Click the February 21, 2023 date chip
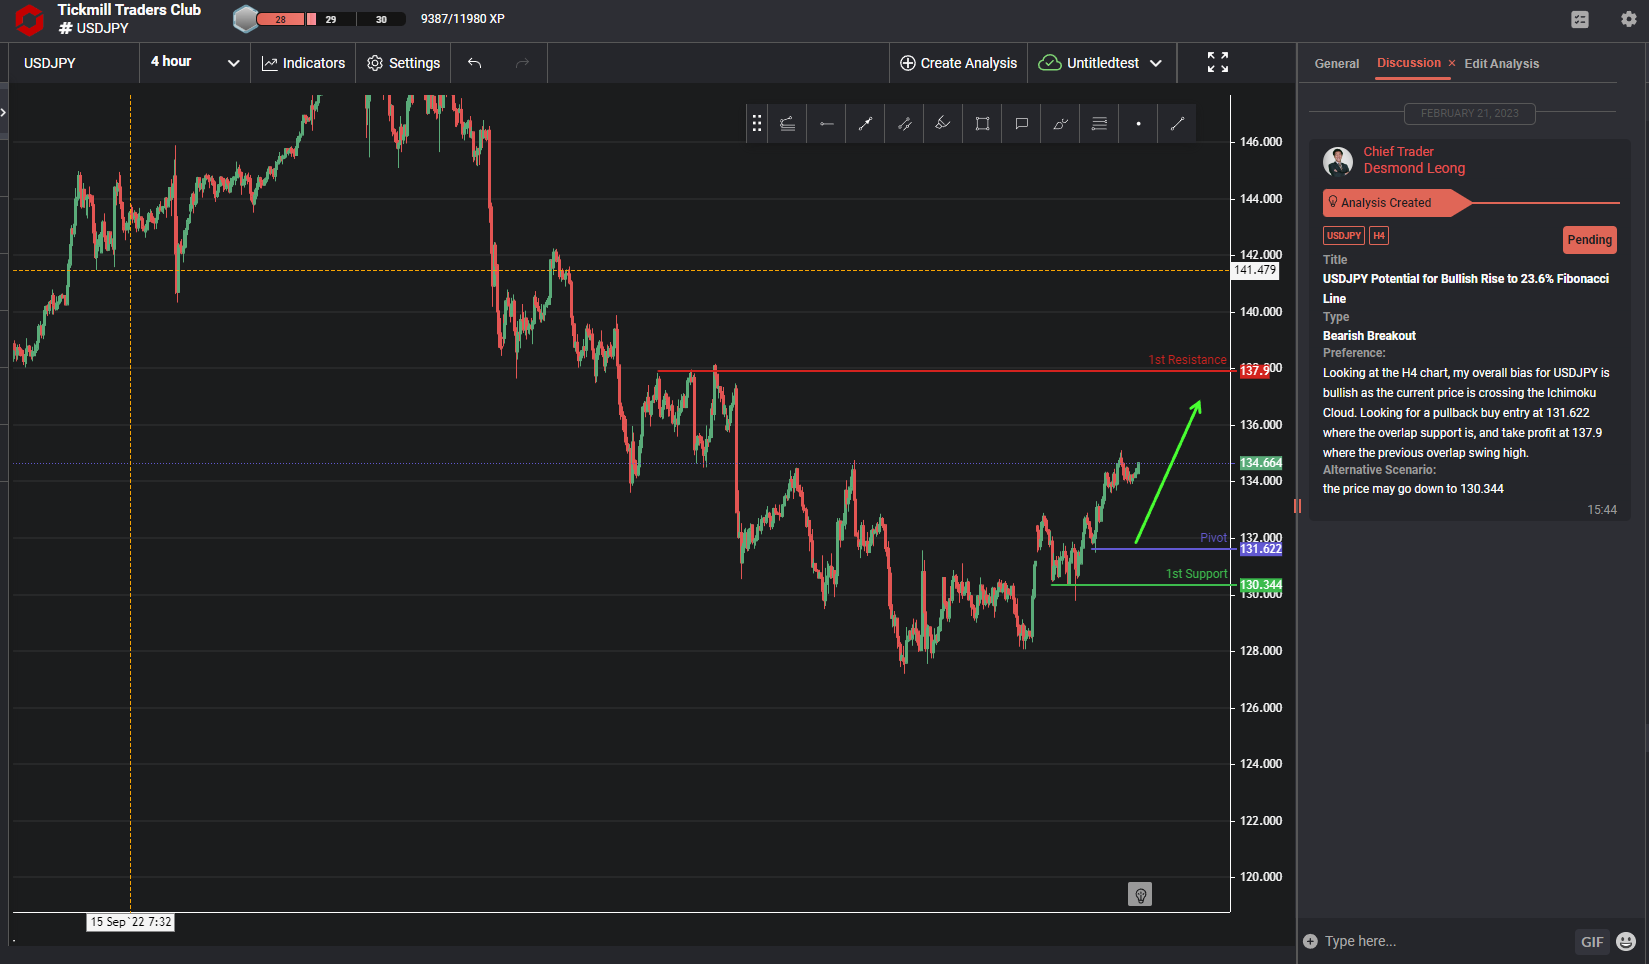Screen dimensions: 1649x964 coord(1469,113)
